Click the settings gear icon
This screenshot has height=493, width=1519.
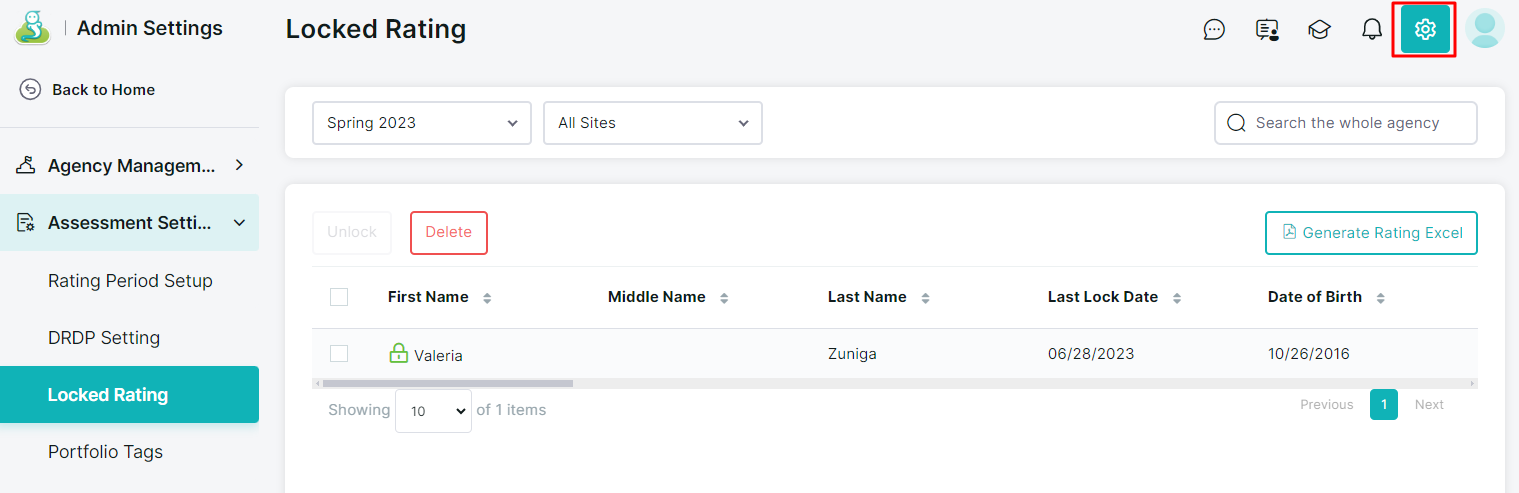coord(1425,30)
